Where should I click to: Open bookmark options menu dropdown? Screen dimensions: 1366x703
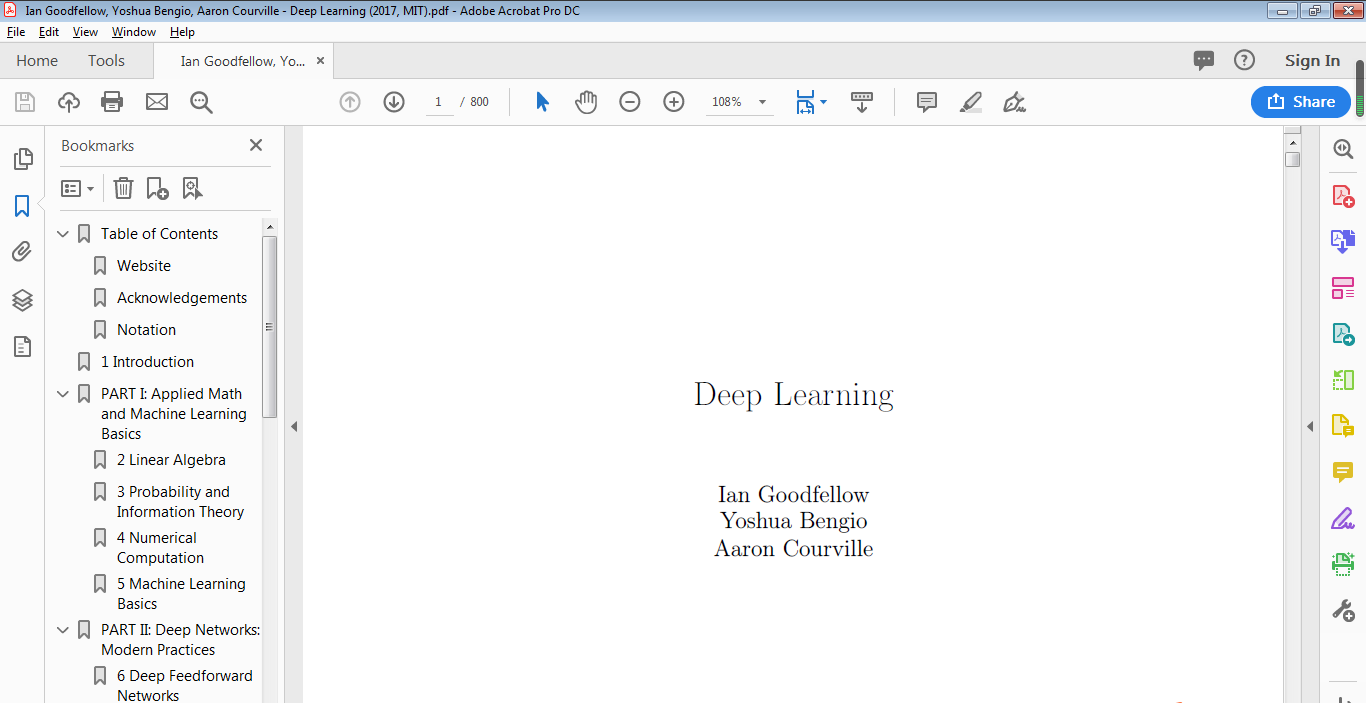pos(78,188)
